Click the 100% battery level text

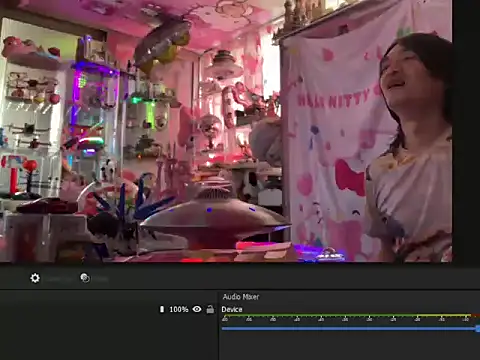coord(179,309)
